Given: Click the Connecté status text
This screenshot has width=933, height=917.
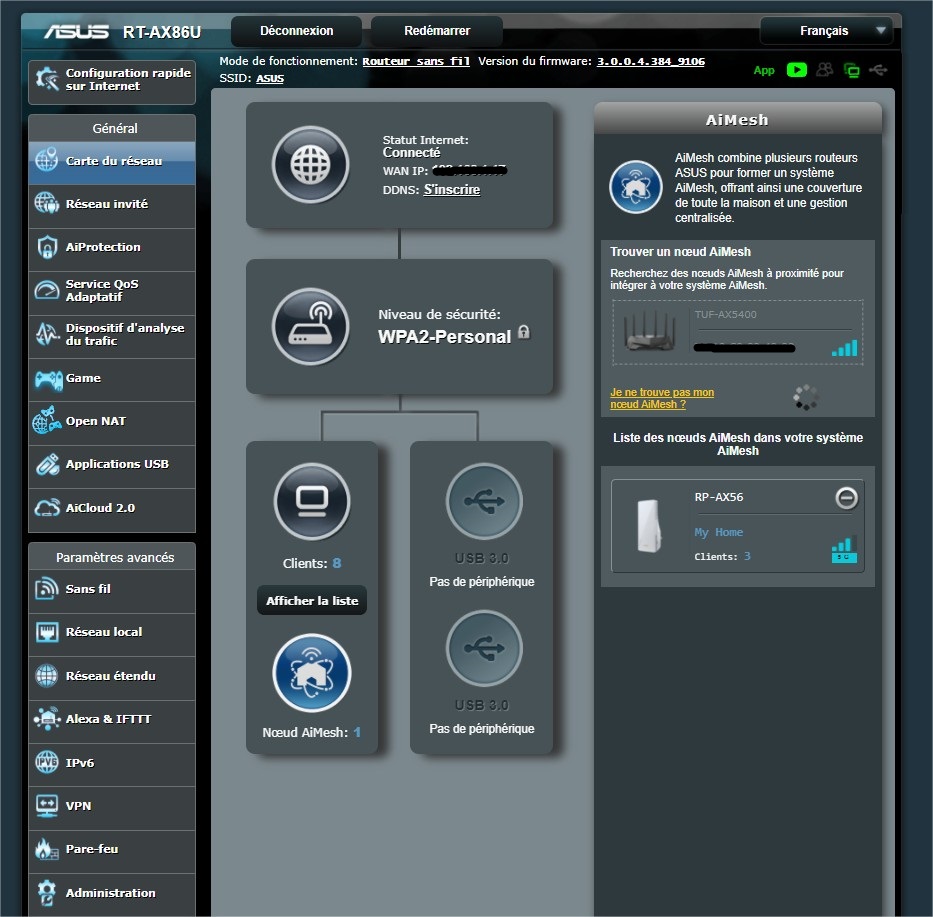Looking at the screenshot, I should tap(411, 153).
